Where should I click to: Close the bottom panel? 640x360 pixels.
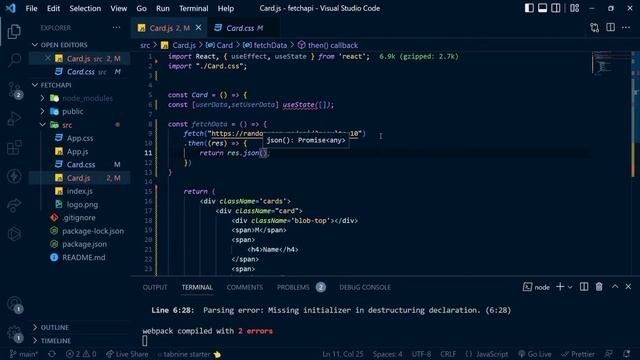tap(628, 287)
